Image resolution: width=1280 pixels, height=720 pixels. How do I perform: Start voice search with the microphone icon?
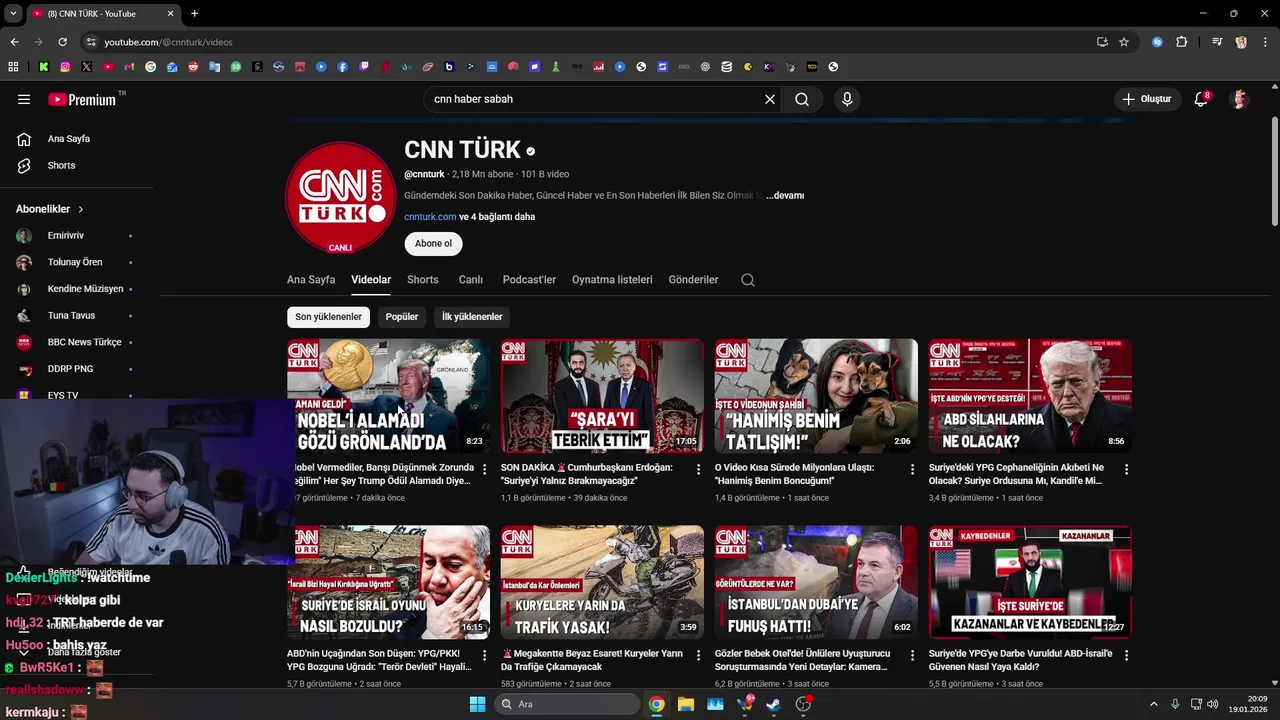point(847,99)
